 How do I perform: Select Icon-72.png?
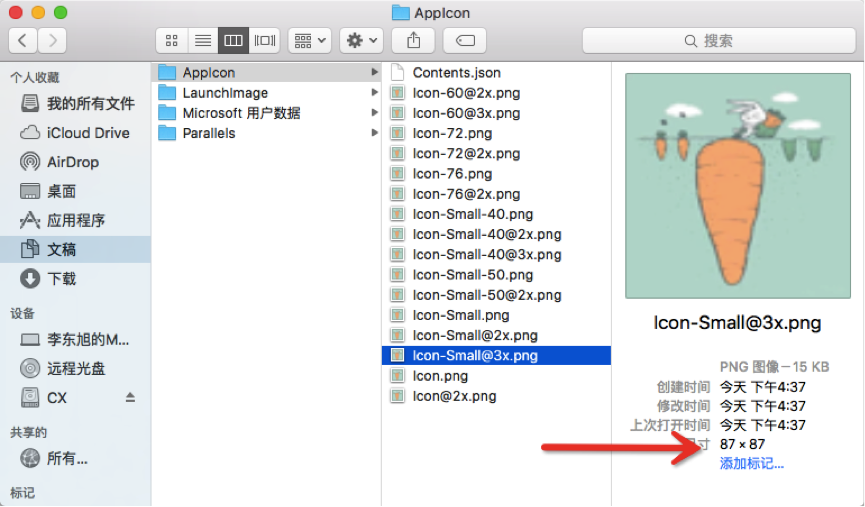(496, 133)
